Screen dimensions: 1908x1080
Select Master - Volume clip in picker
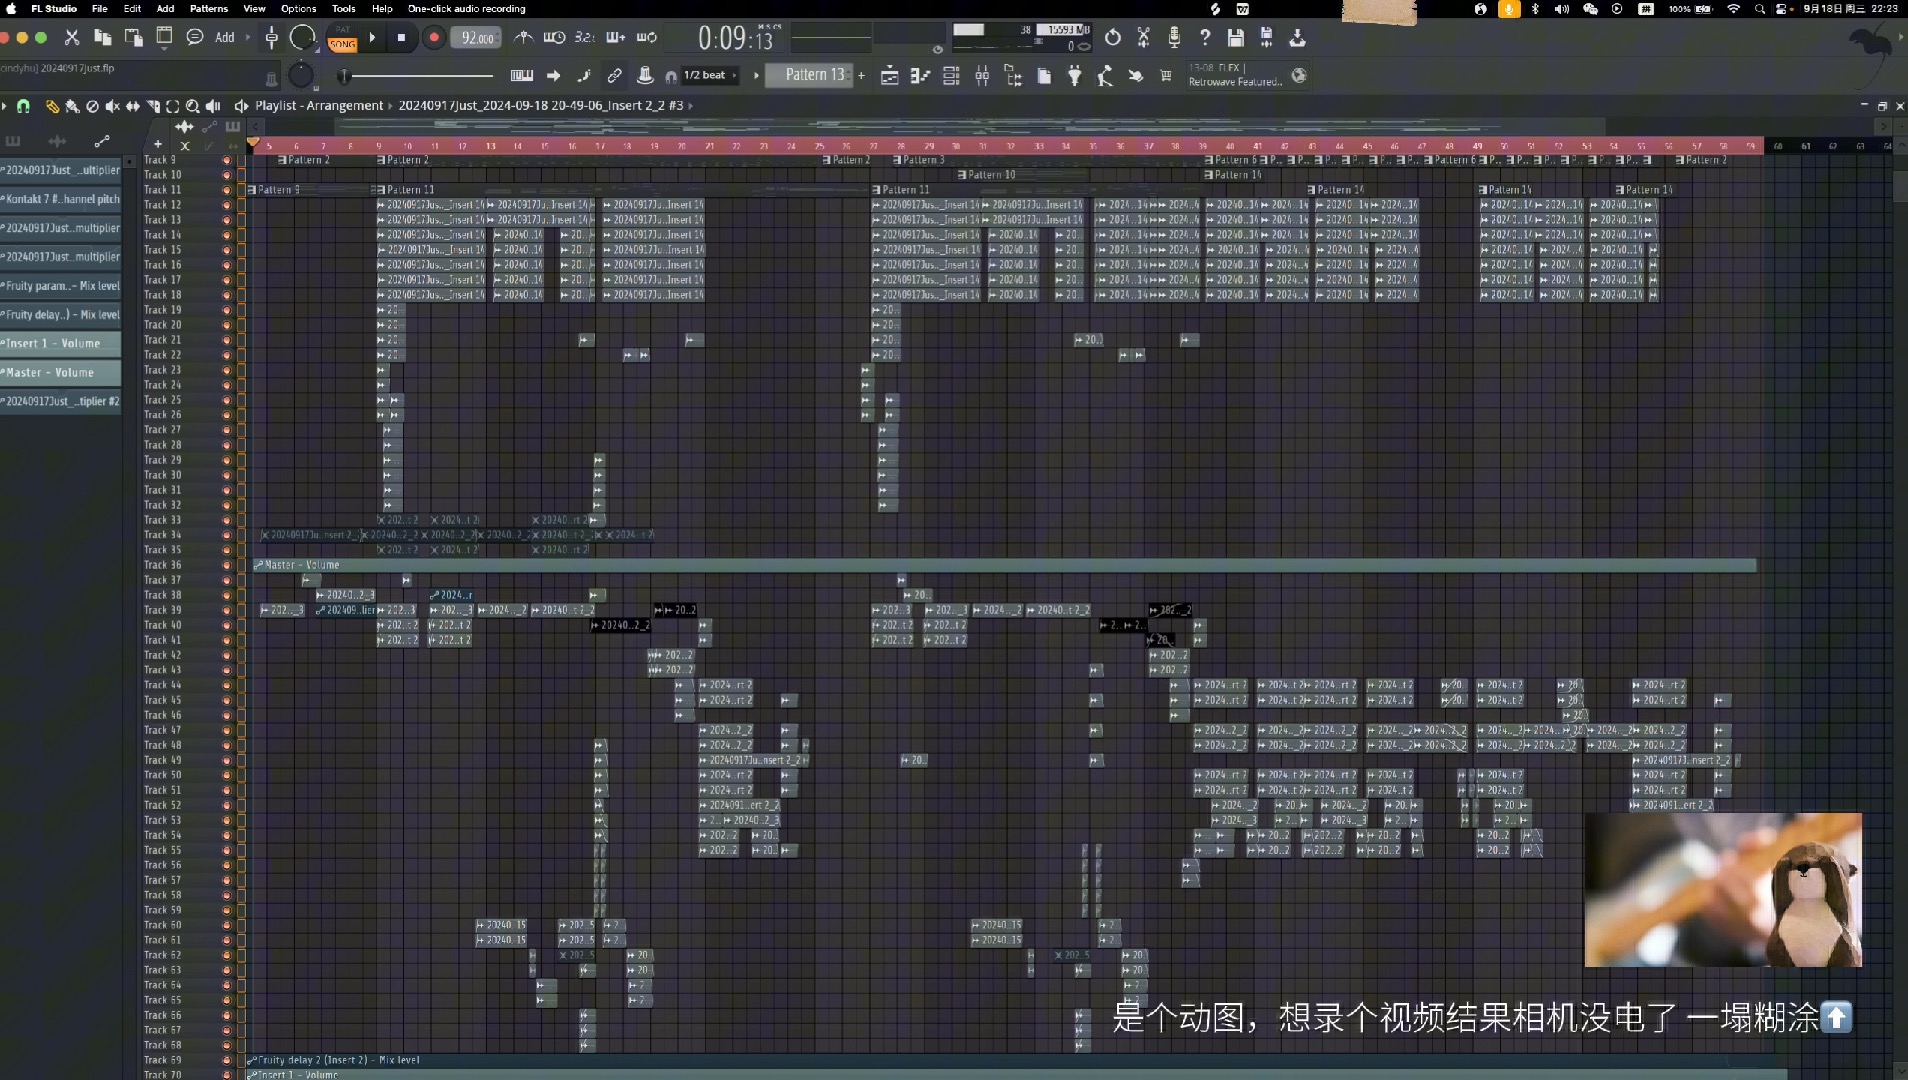click(60, 372)
